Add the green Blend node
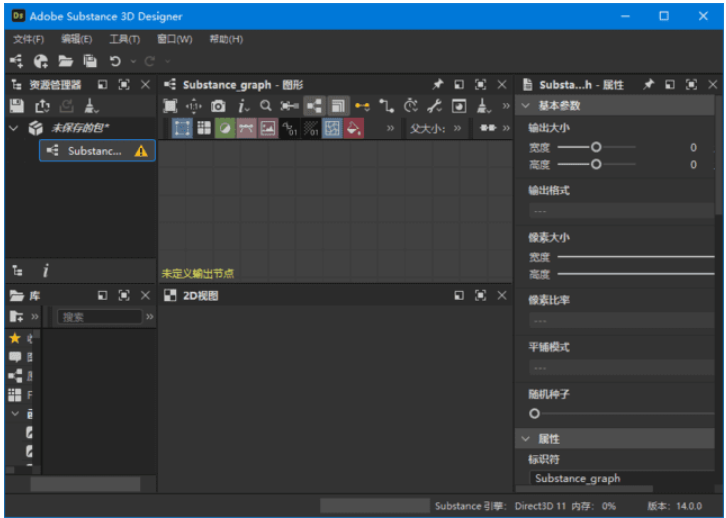 coord(225,128)
